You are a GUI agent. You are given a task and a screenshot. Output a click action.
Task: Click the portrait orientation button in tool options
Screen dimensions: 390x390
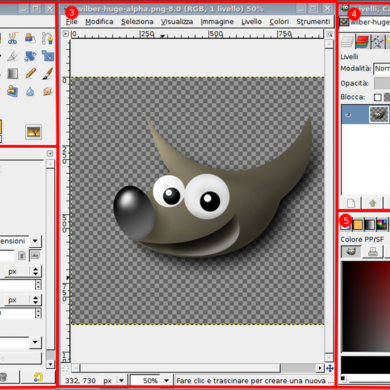(x=22, y=256)
